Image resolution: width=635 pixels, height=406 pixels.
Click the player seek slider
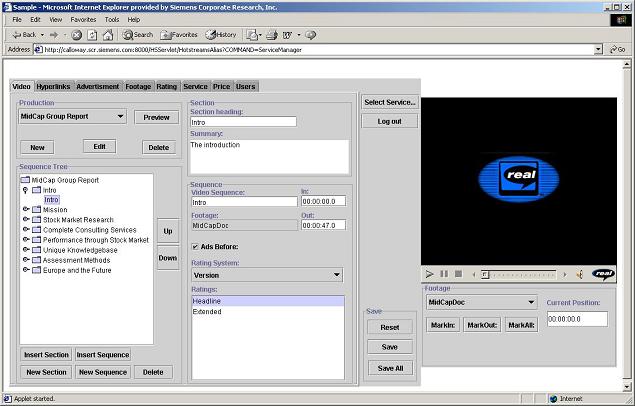(x=517, y=274)
